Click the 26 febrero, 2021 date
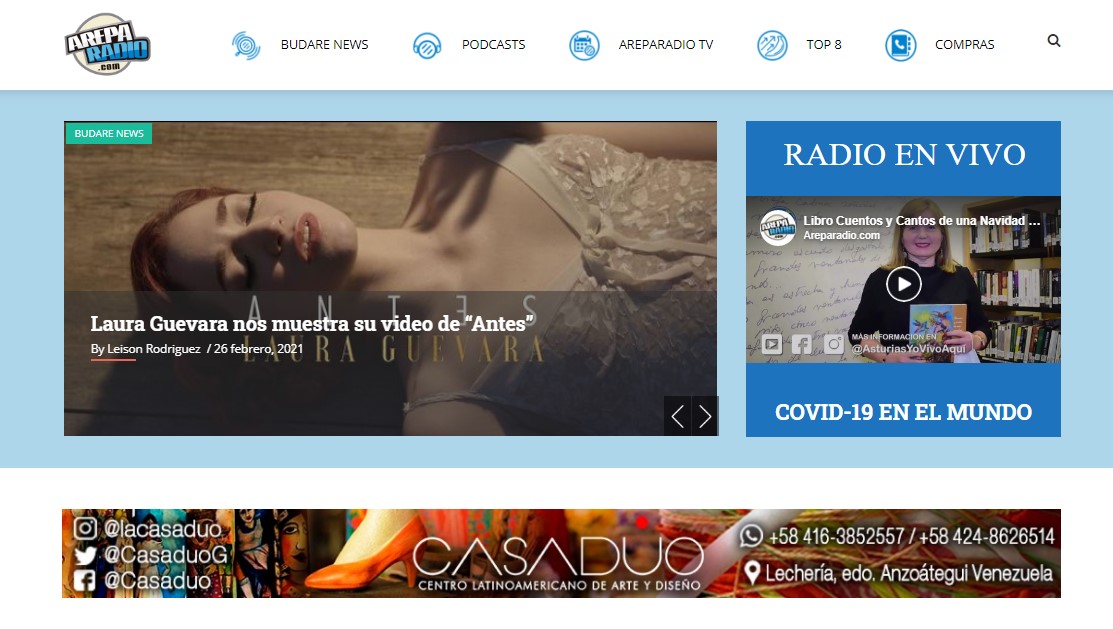 pyautogui.click(x=258, y=349)
